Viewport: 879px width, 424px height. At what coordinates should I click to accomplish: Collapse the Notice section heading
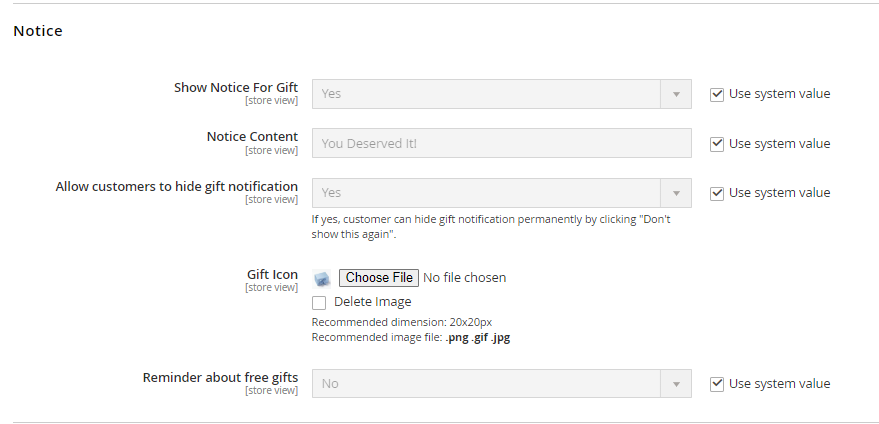(x=38, y=31)
